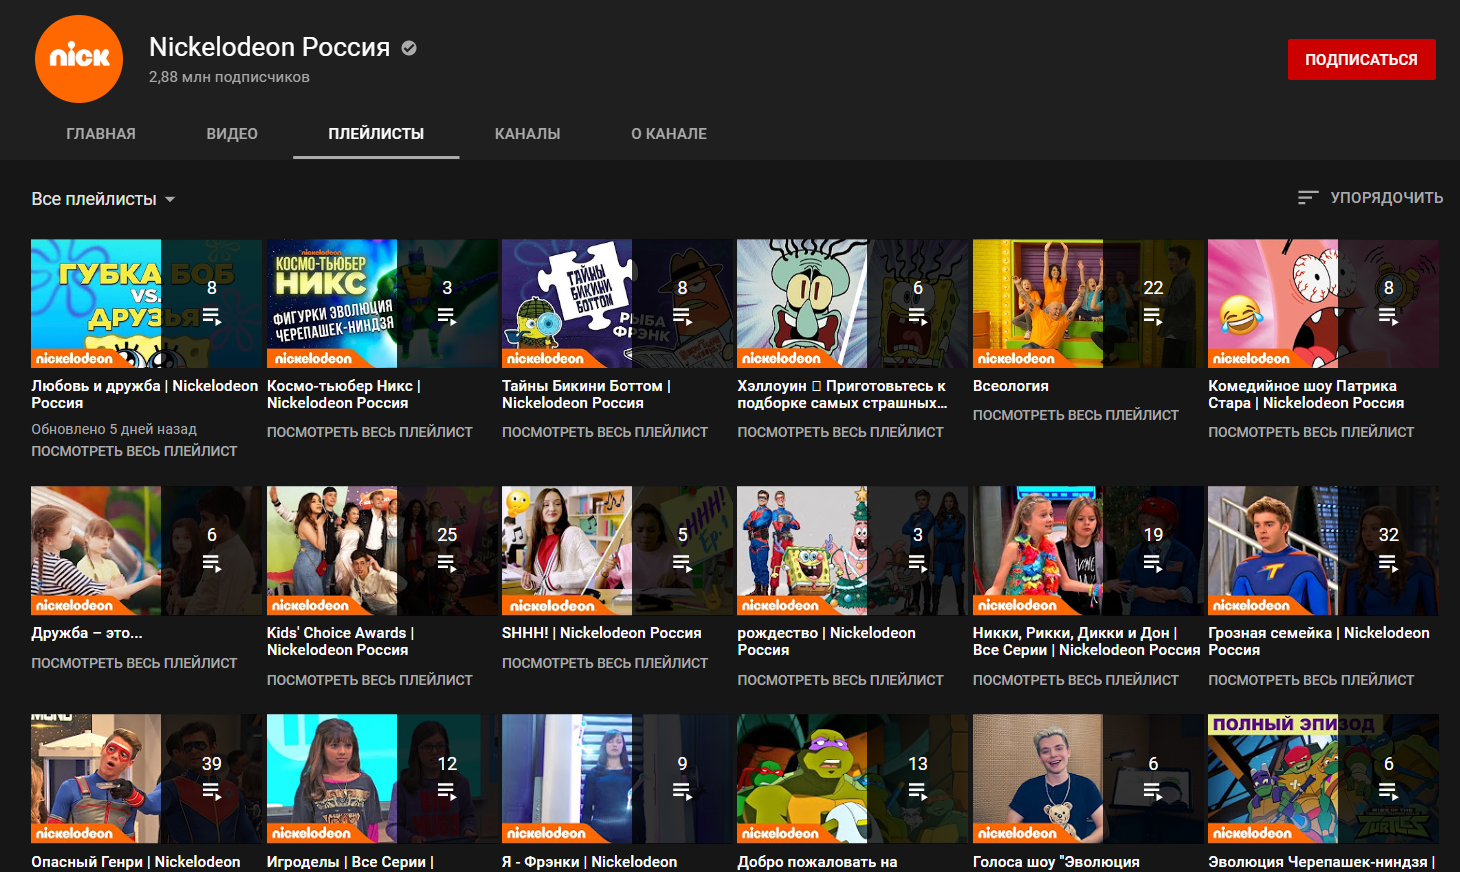Image resolution: width=1460 pixels, height=872 pixels.
Task: Expand the Все плейлисты dropdown
Action: pos(103,199)
